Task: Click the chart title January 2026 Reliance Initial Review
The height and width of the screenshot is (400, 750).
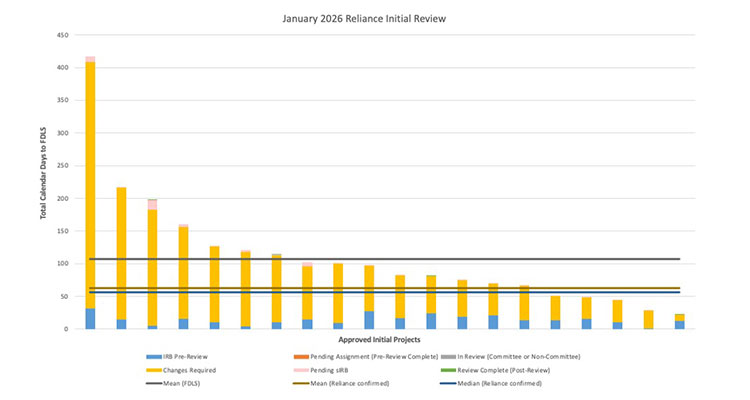Action: (x=375, y=18)
